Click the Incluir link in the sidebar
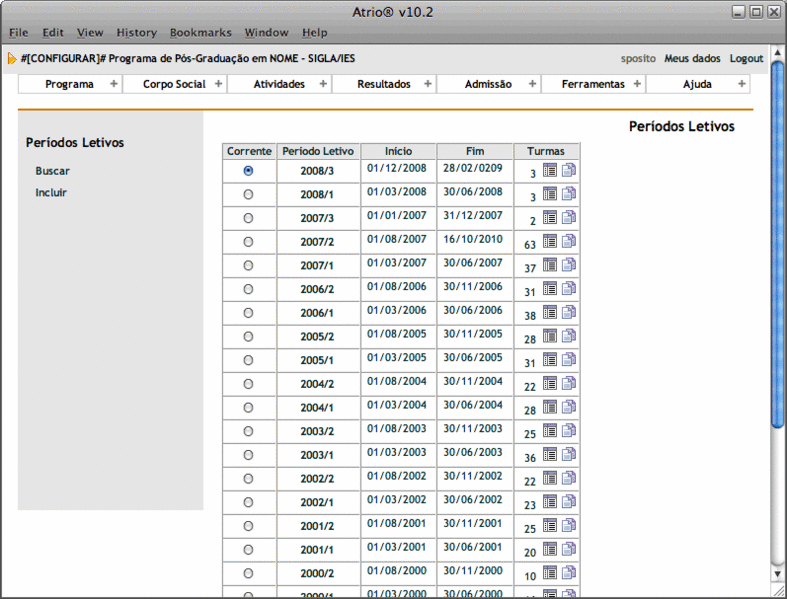The image size is (787, 599). [51, 192]
